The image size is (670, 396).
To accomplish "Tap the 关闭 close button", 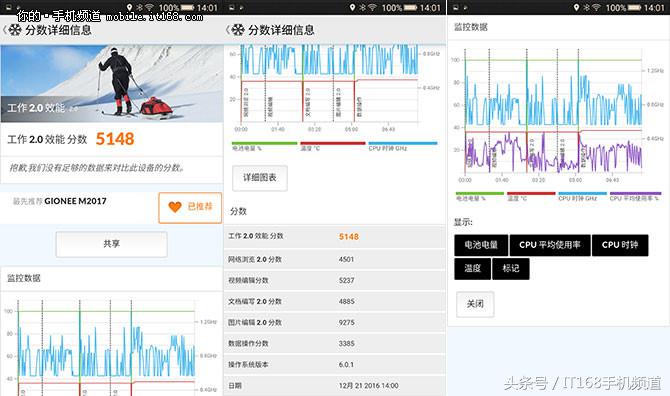I will pyautogui.click(x=475, y=304).
